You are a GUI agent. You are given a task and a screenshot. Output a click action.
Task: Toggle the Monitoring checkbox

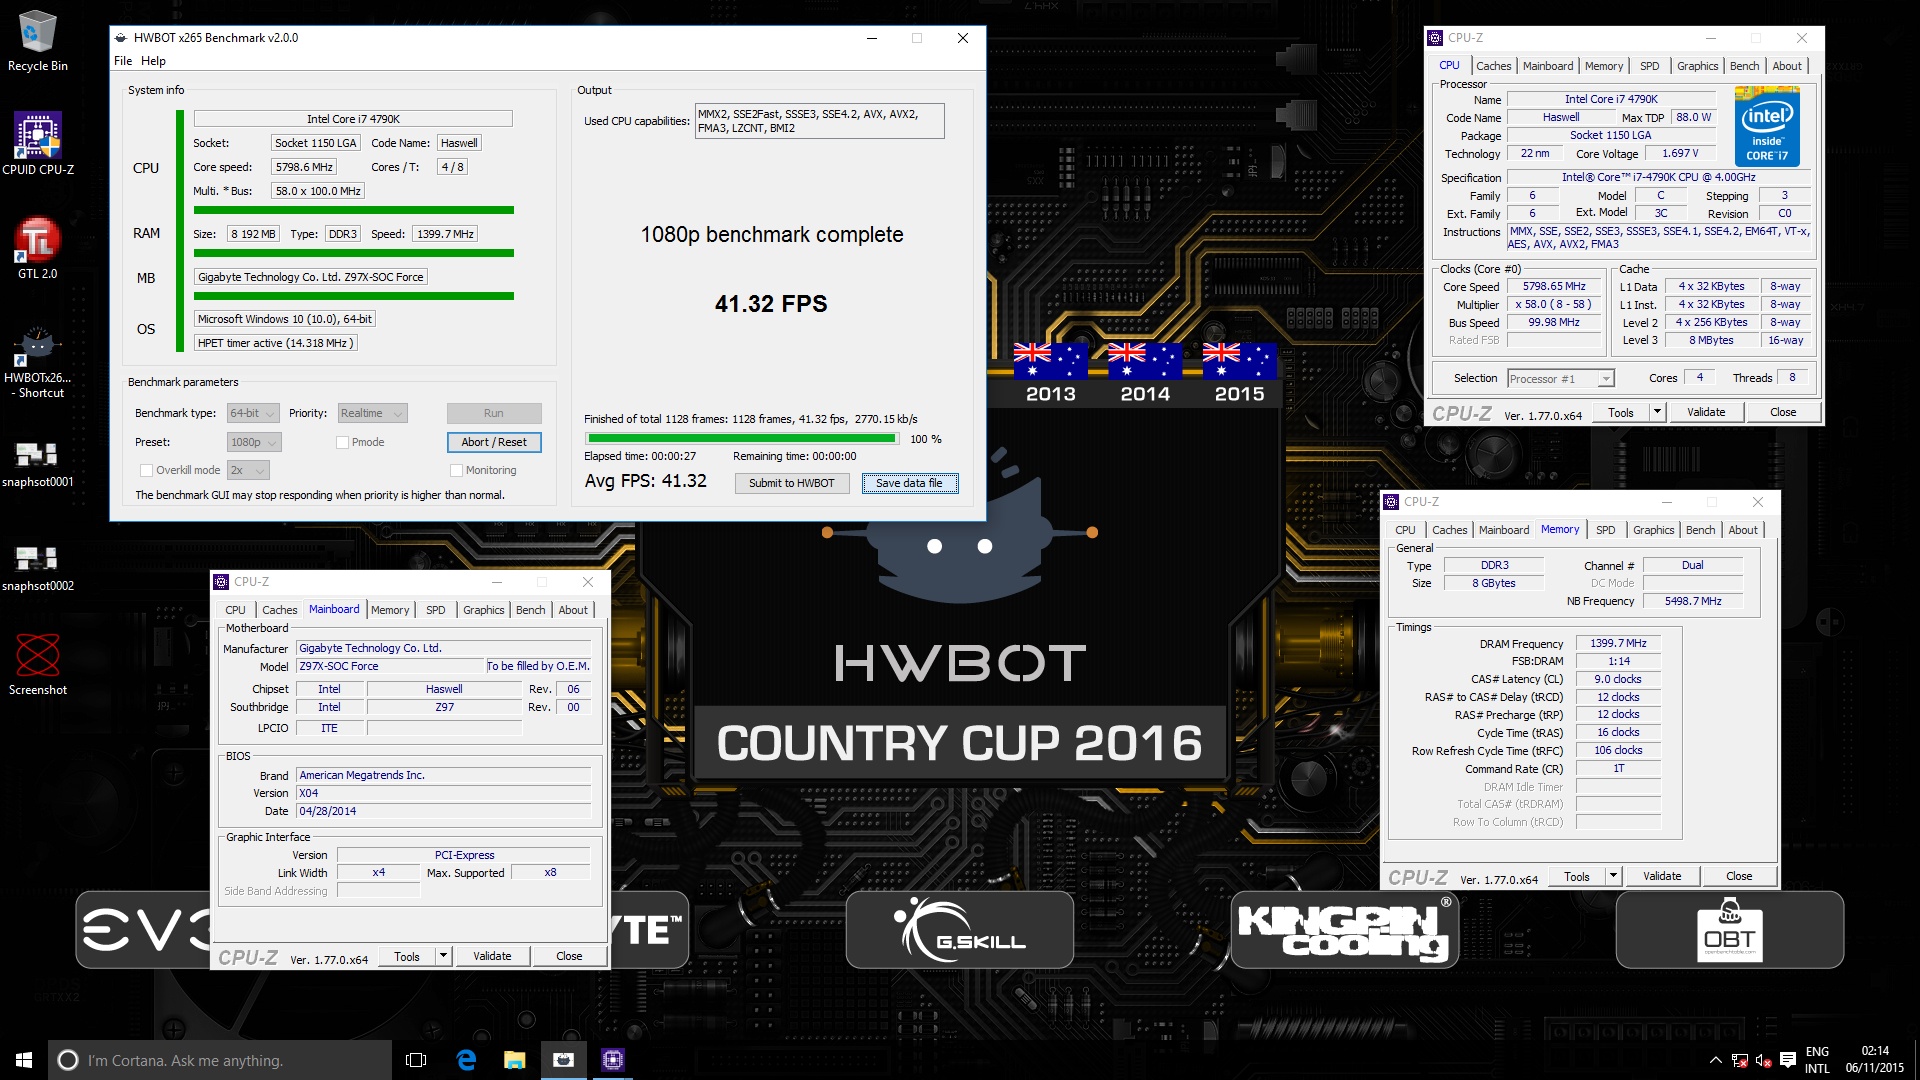coord(456,470)
